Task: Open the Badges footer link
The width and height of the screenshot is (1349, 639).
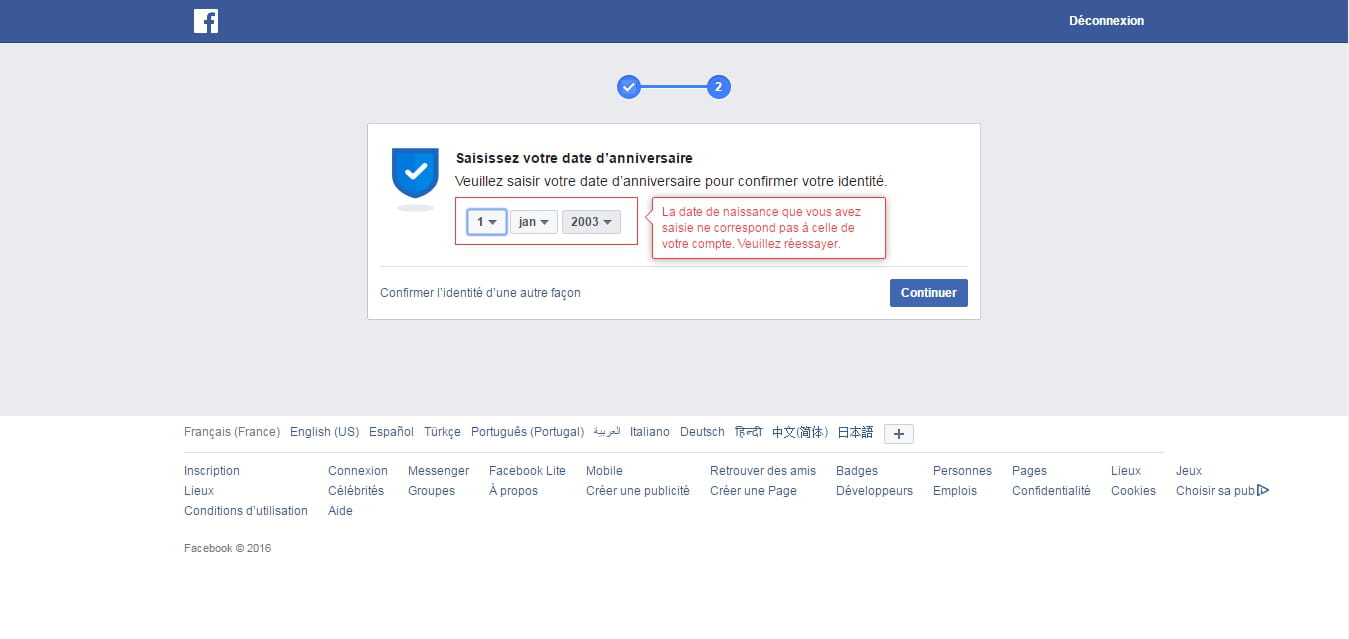Action: tap(857, 471)
